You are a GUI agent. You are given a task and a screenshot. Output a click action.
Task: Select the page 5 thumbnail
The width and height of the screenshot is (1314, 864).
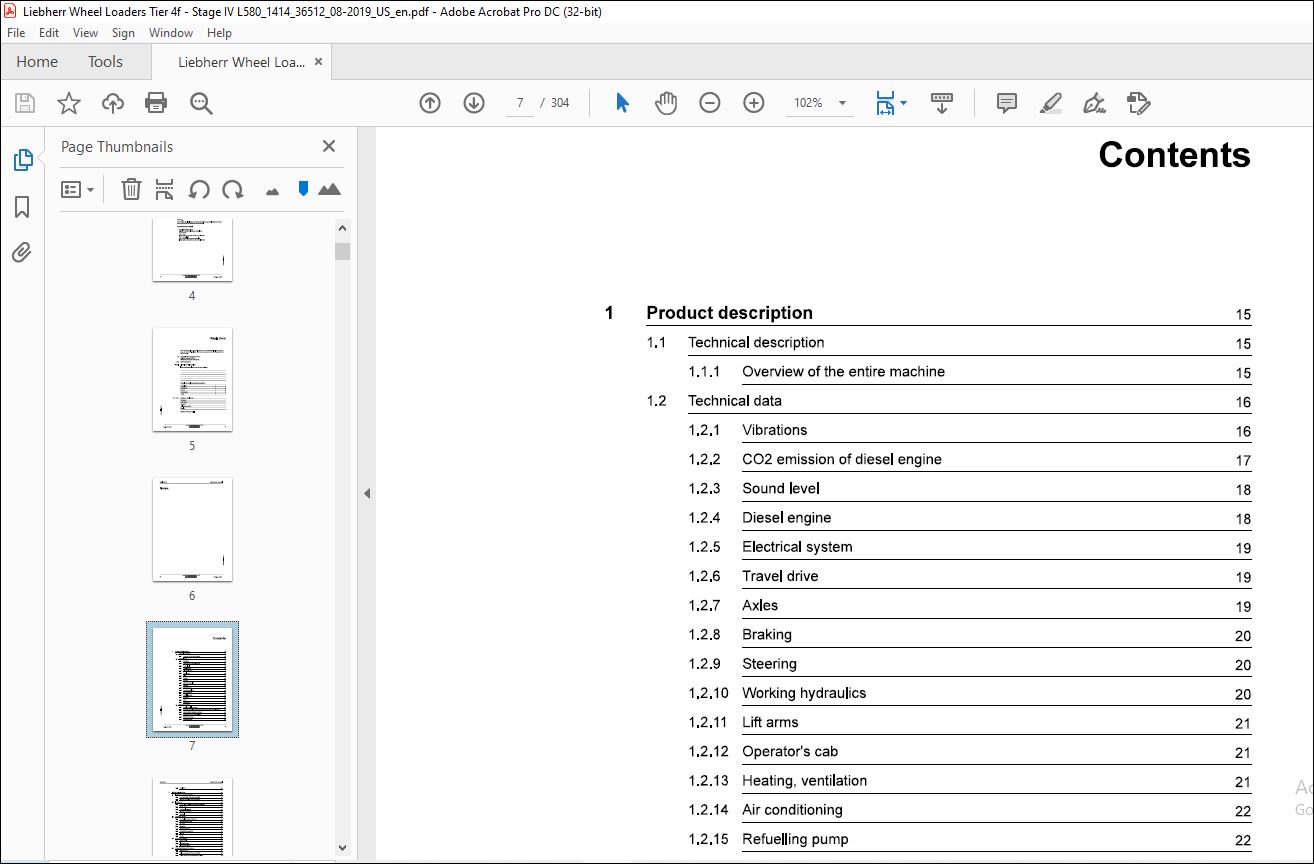[192, 379]
